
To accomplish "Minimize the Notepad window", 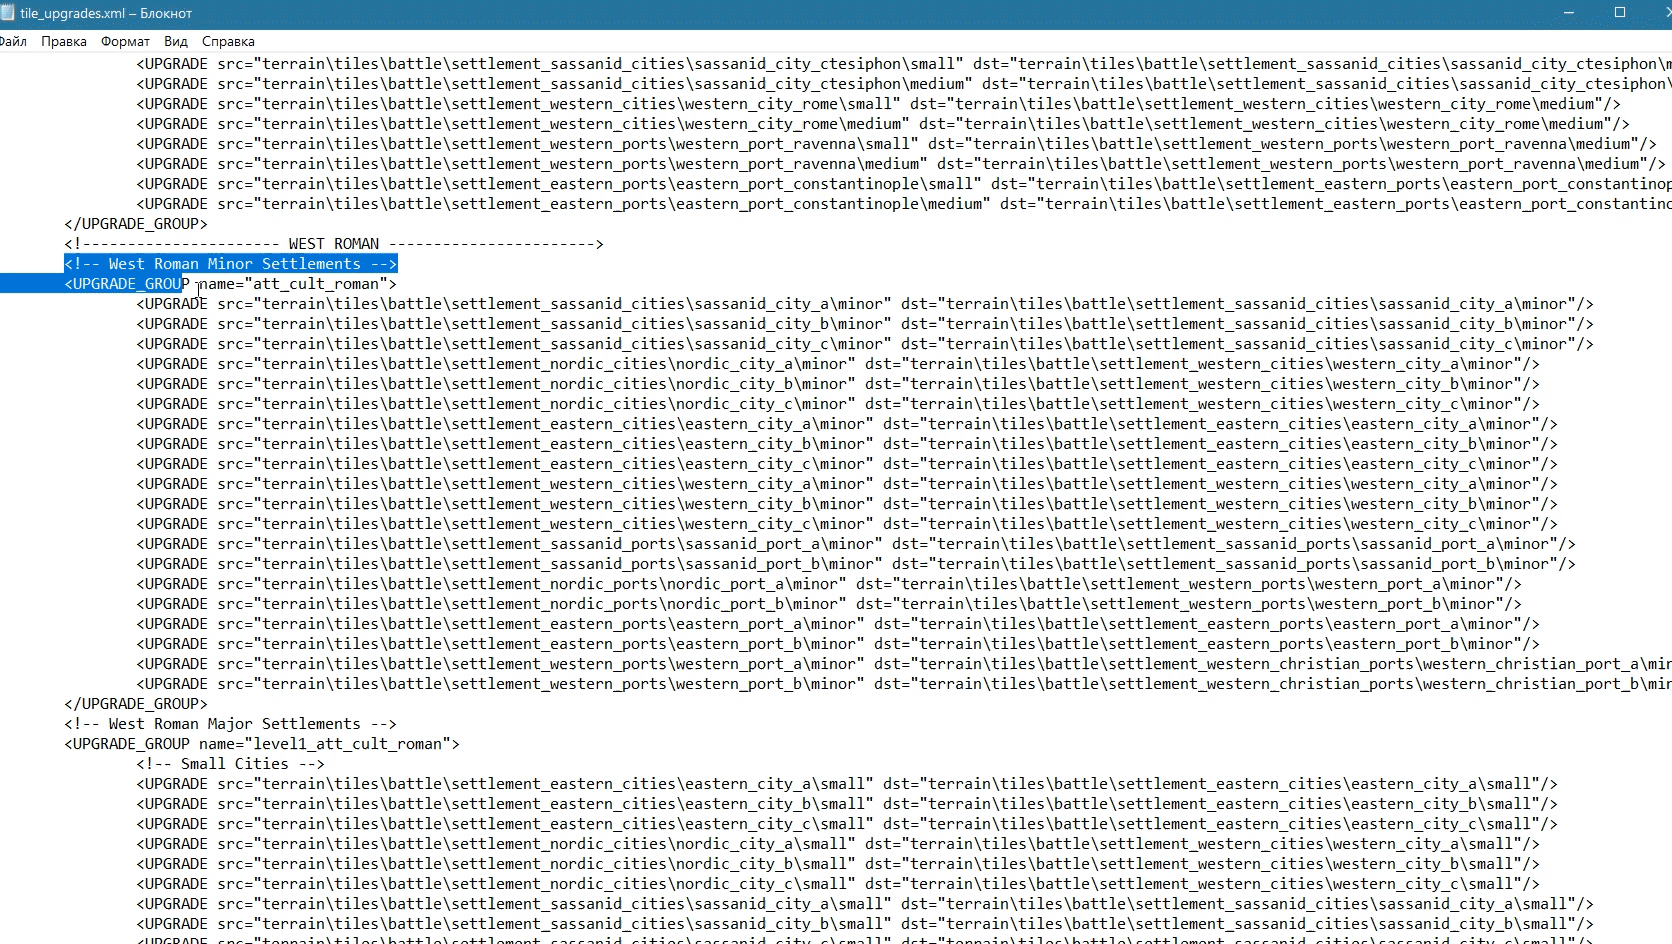I will [x=1569, y=13].
